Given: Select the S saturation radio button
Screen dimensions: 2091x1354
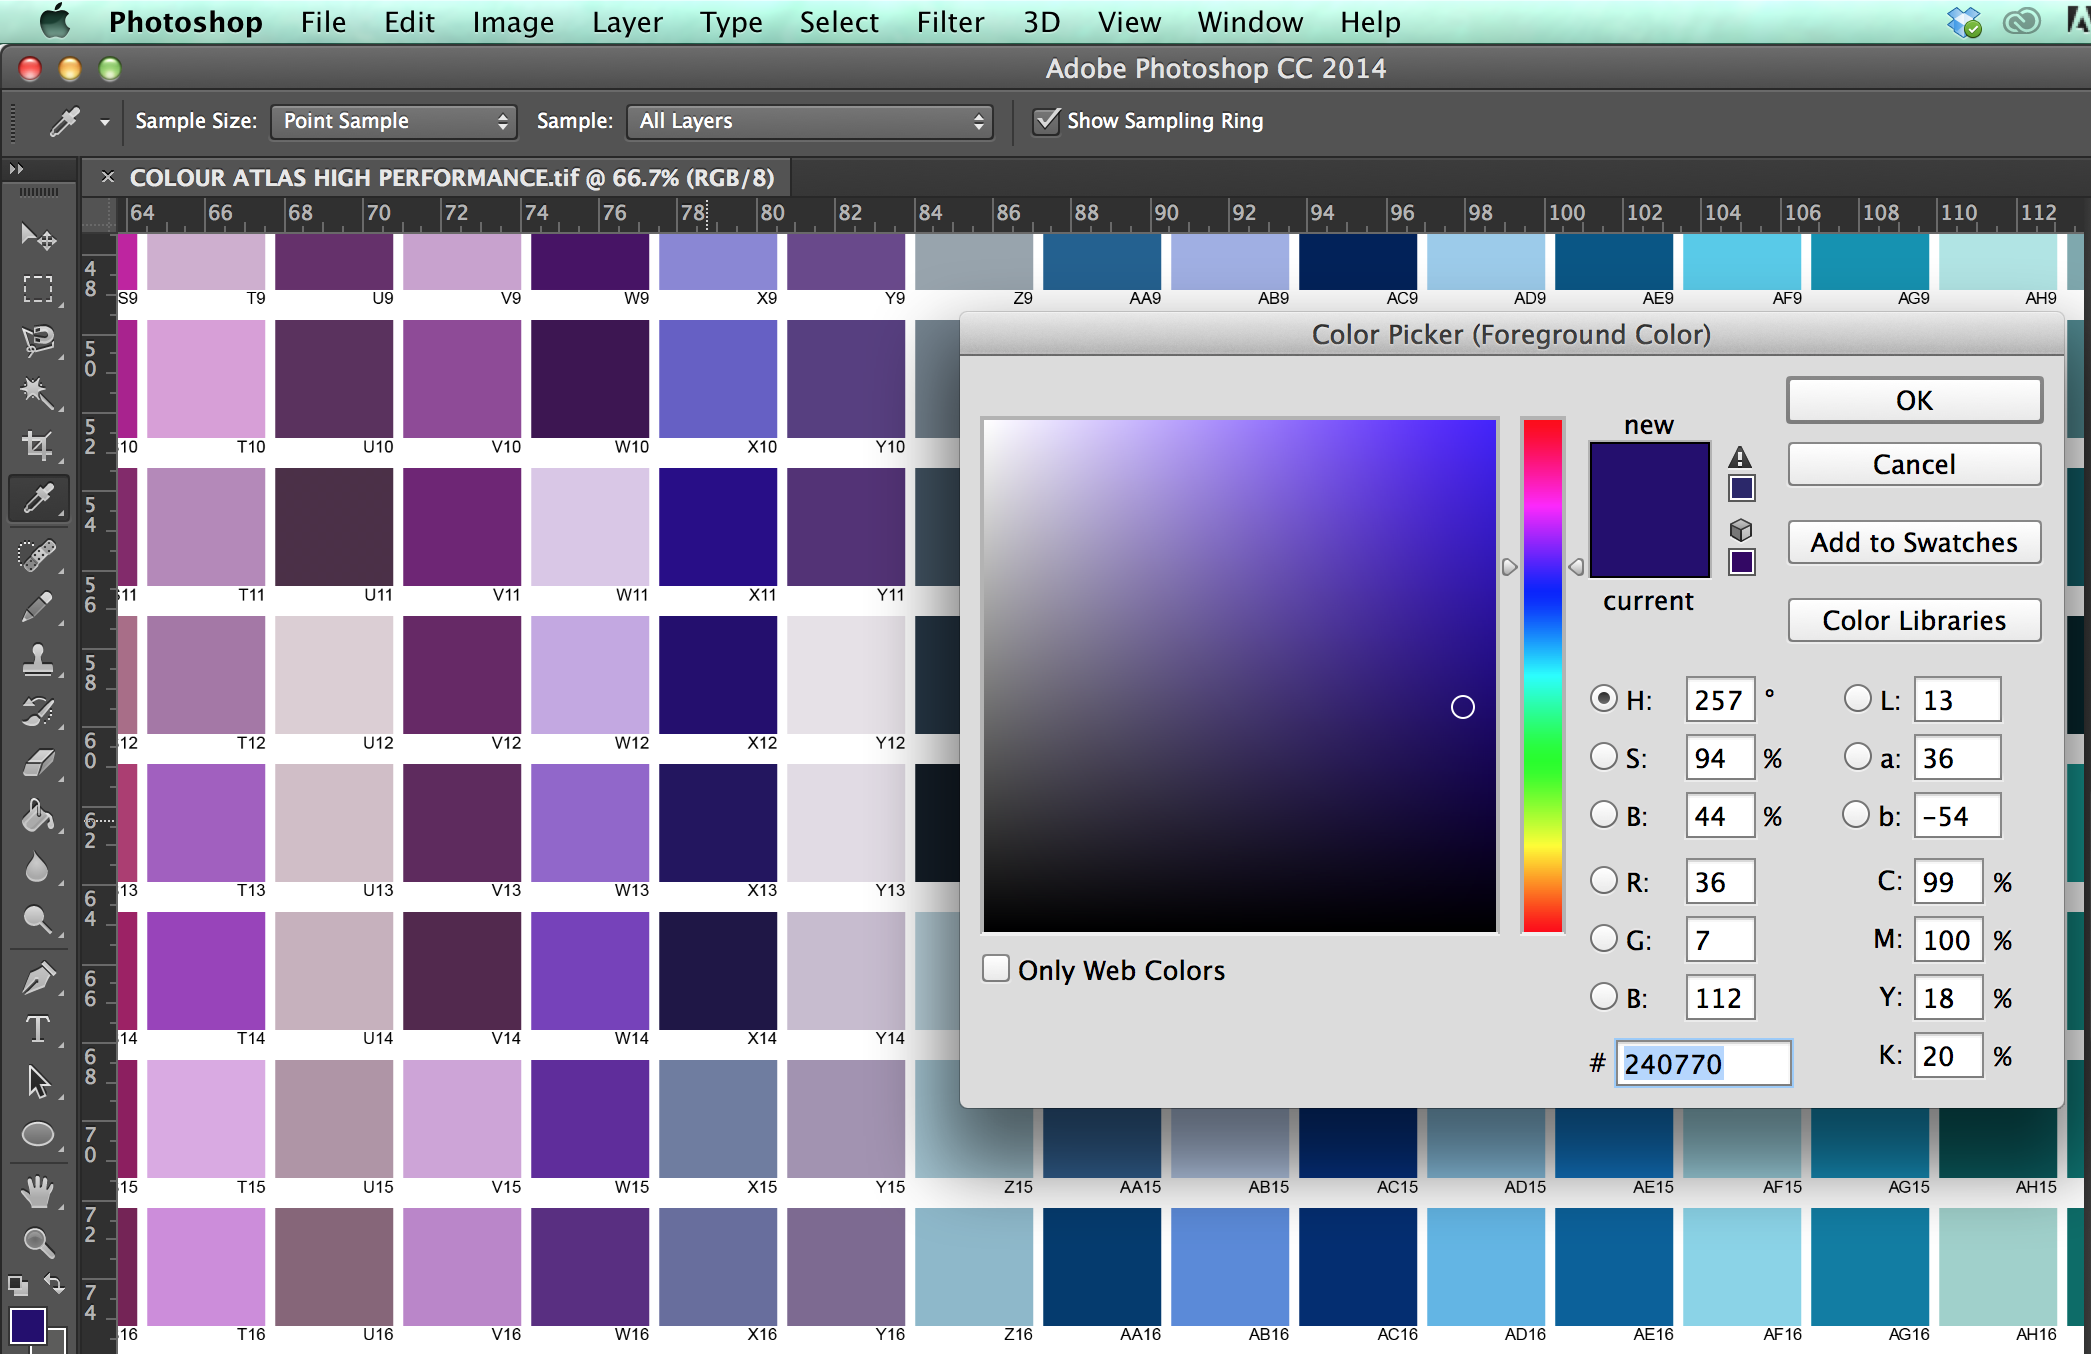Looking at the screenshot, I should pyautogui.click(x=1604, y=756).
